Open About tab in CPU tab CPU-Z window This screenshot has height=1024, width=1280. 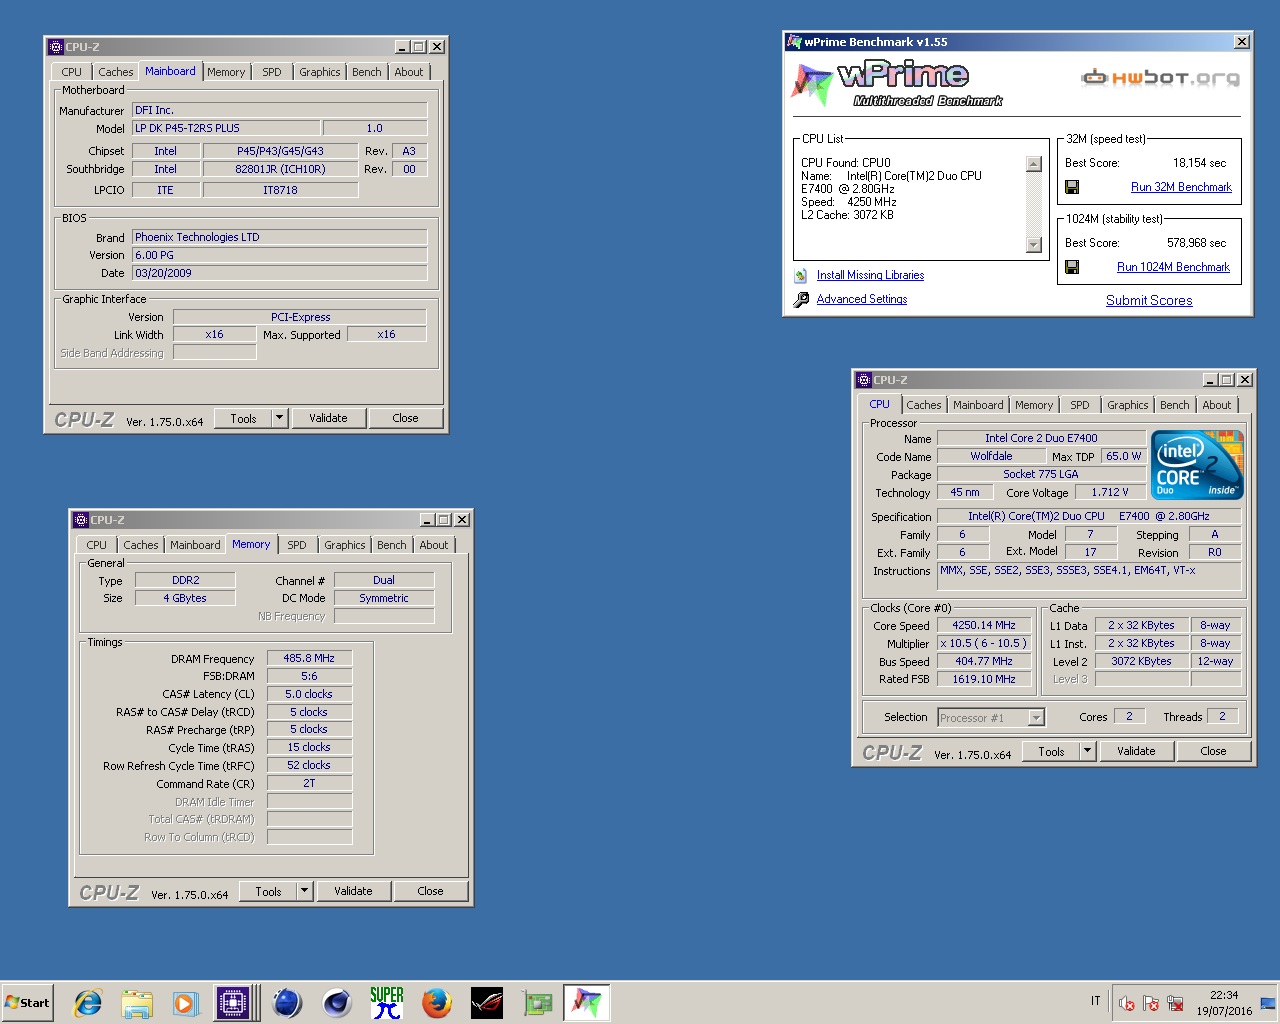1217,405
